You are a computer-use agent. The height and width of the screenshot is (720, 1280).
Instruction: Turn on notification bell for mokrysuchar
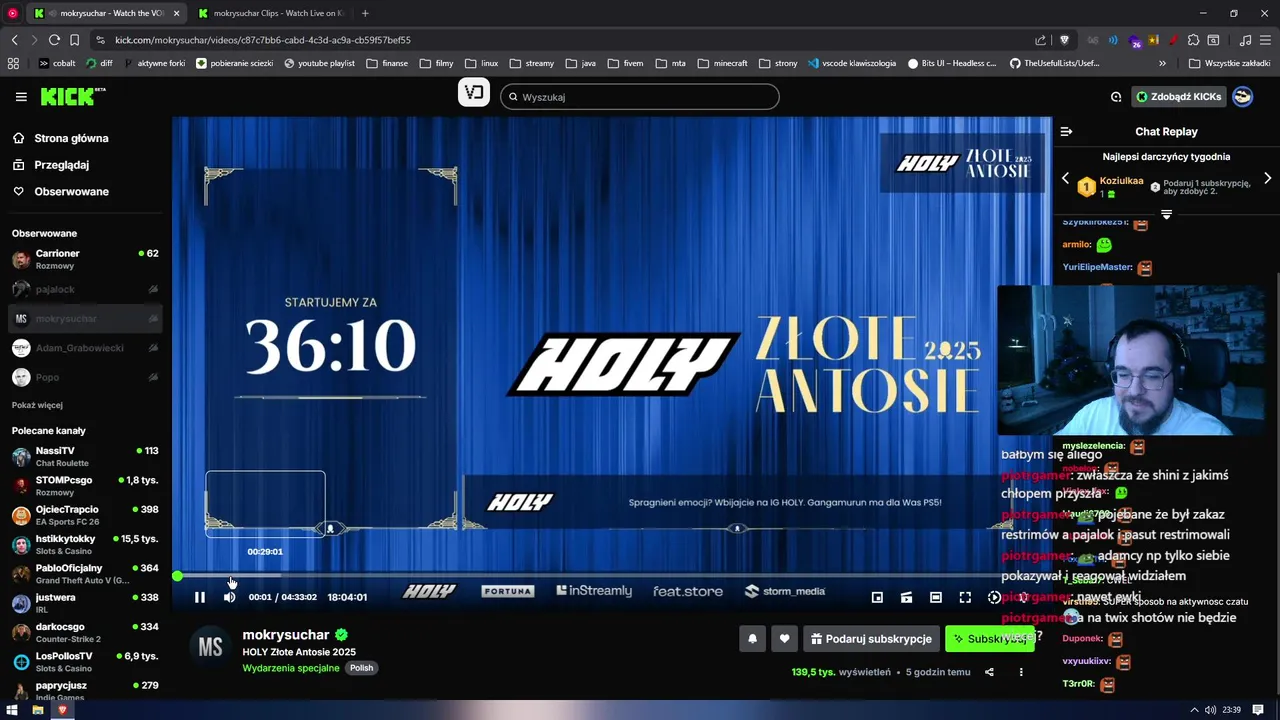click(x=753, y=639)
